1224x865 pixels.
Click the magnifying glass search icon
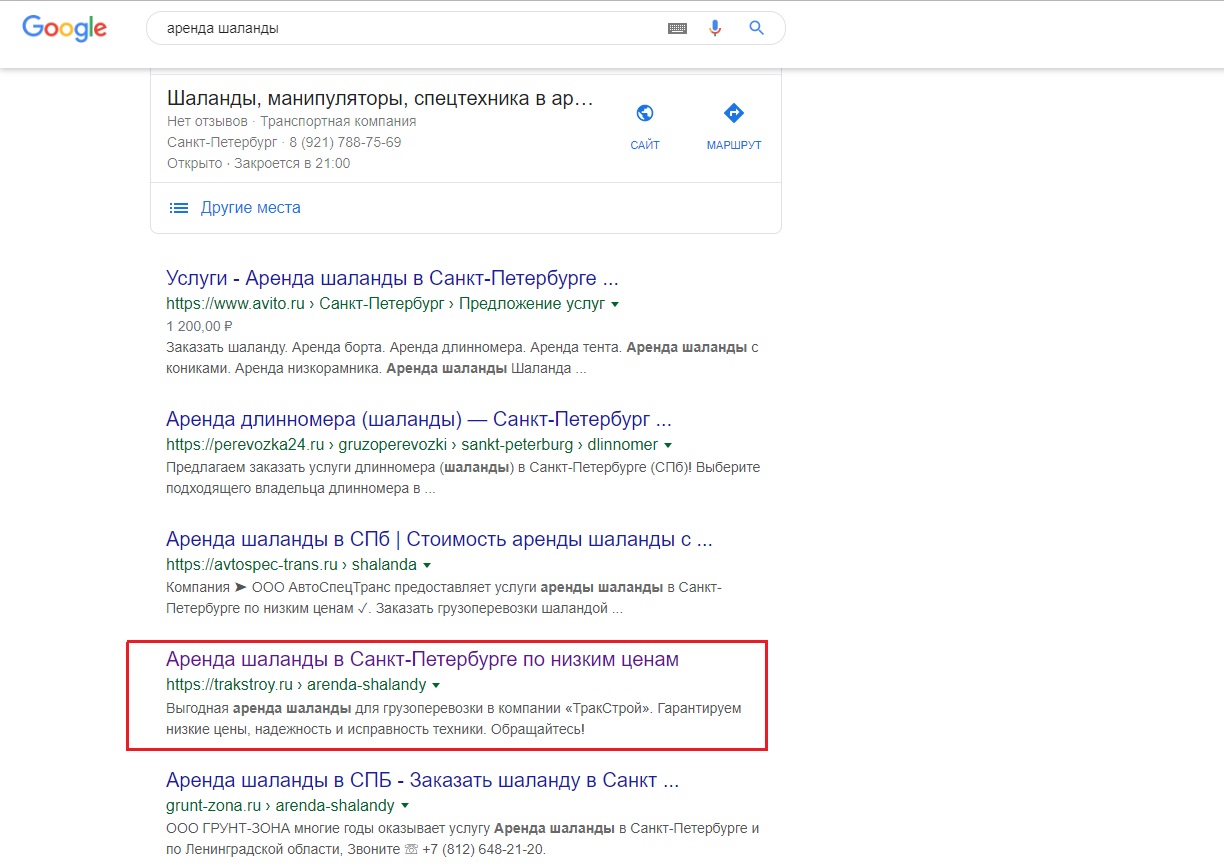pos(756,28)
